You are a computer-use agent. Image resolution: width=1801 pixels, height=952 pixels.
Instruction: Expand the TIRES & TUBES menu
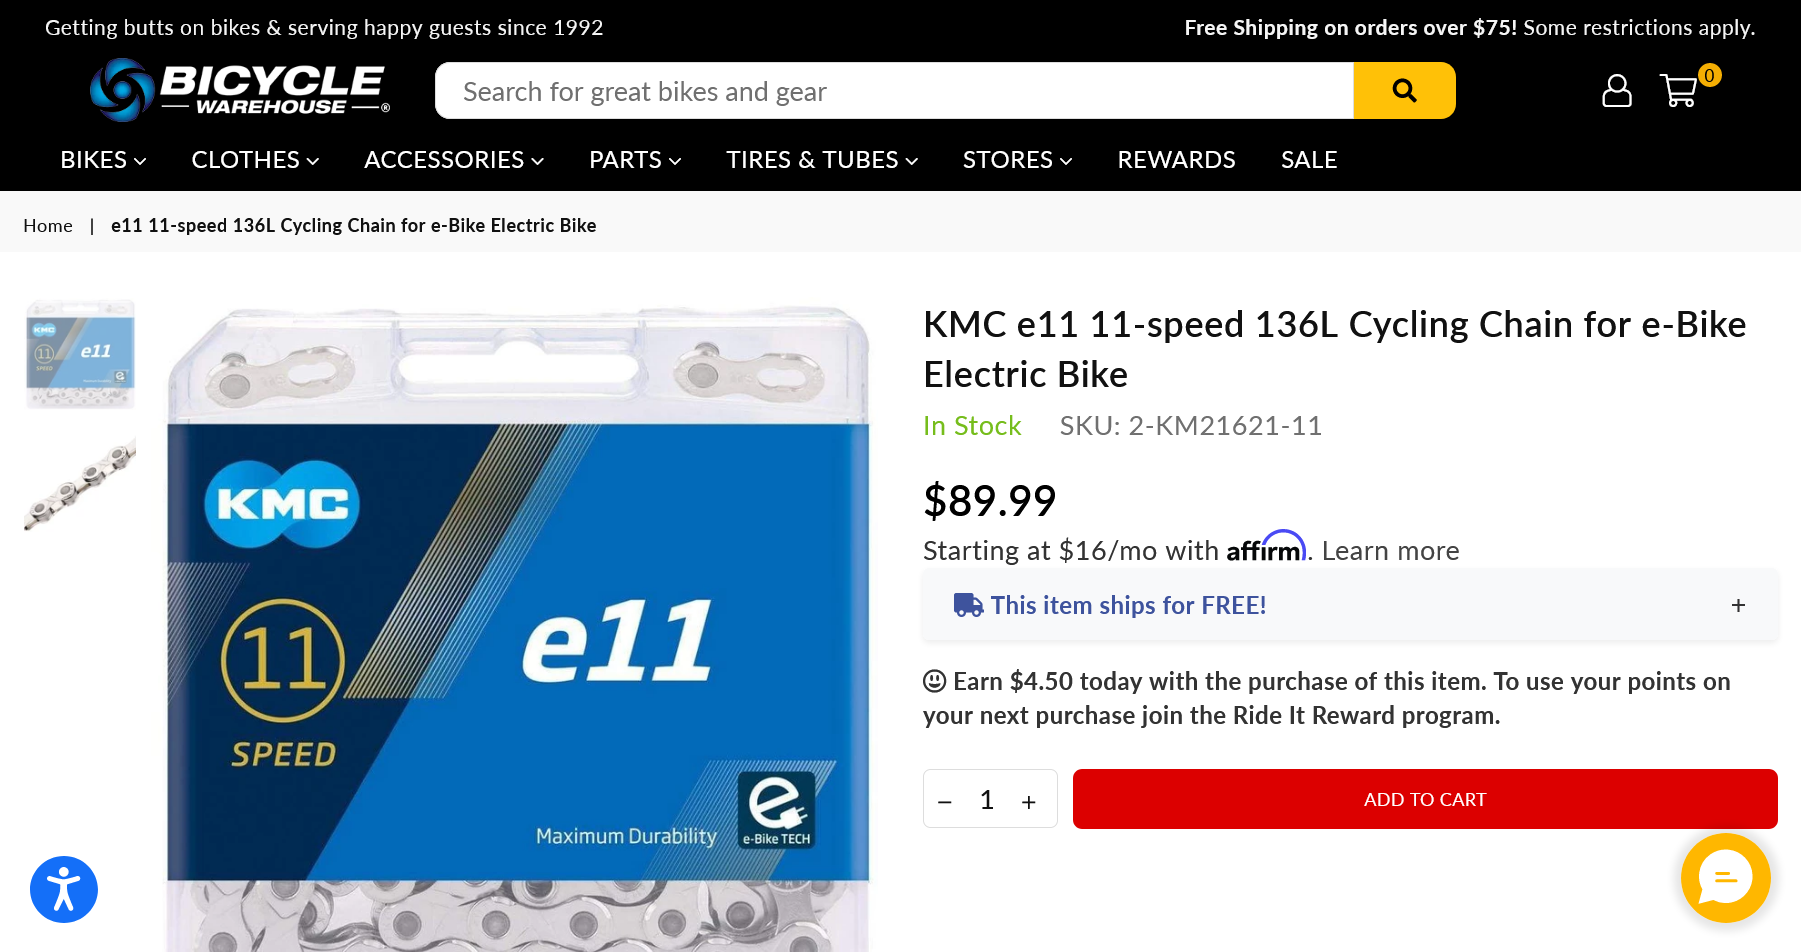pyautogui.click(x=822, y=160)
